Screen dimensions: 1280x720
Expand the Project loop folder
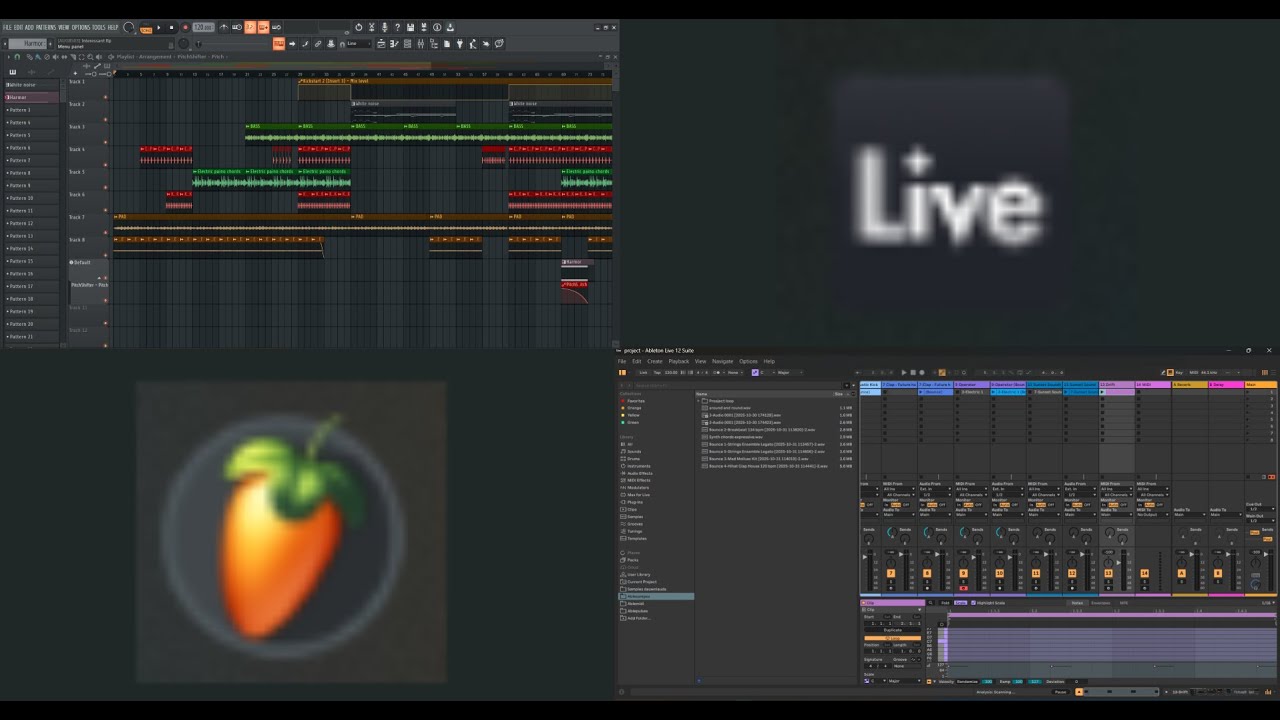(698, 401)
